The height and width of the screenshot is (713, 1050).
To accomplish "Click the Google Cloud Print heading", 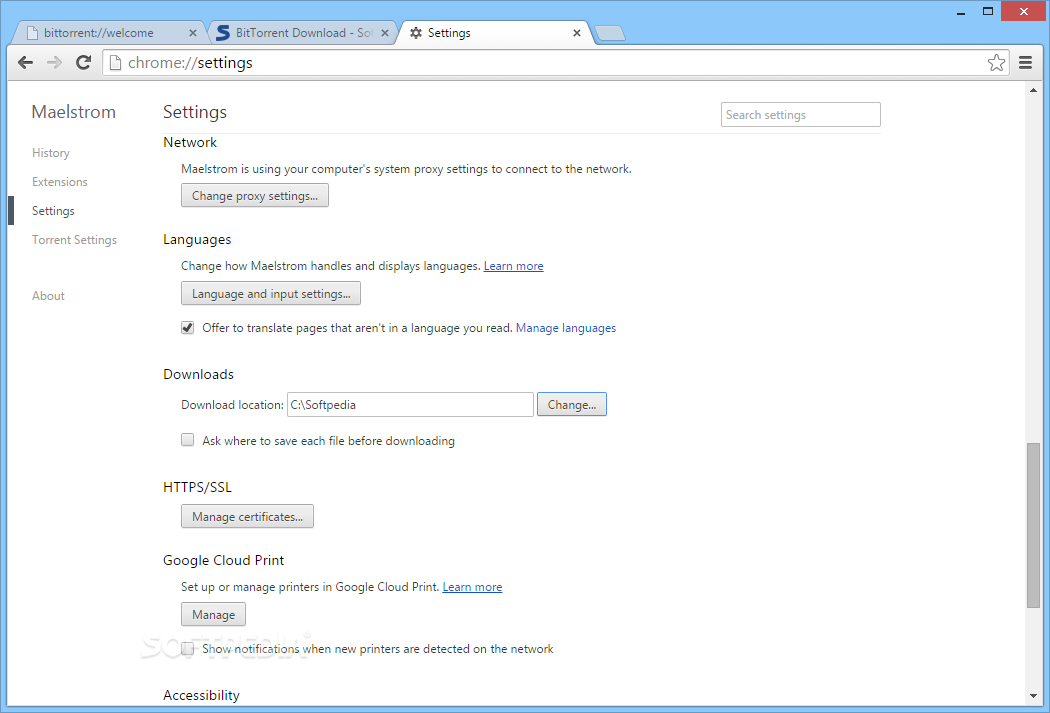I will pos(224,560).
